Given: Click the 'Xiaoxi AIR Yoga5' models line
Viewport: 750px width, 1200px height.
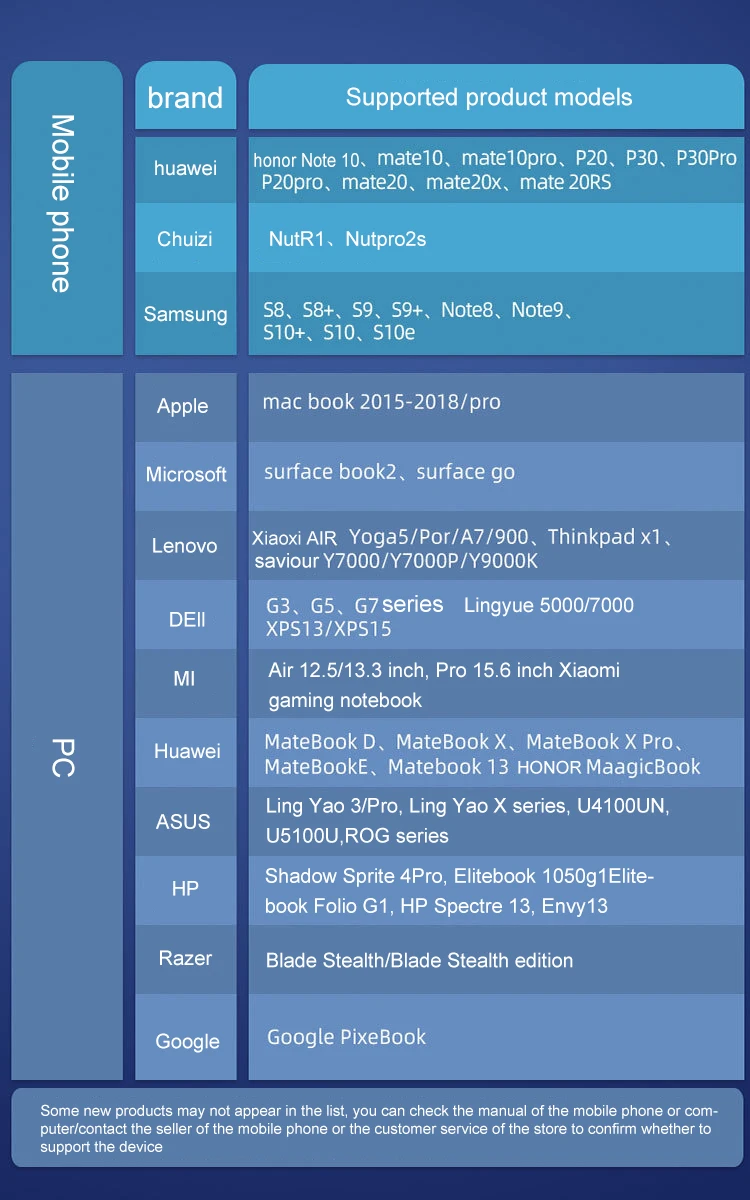Looking at the screenshot, I should pyautogui.click(x=462, y=537).
